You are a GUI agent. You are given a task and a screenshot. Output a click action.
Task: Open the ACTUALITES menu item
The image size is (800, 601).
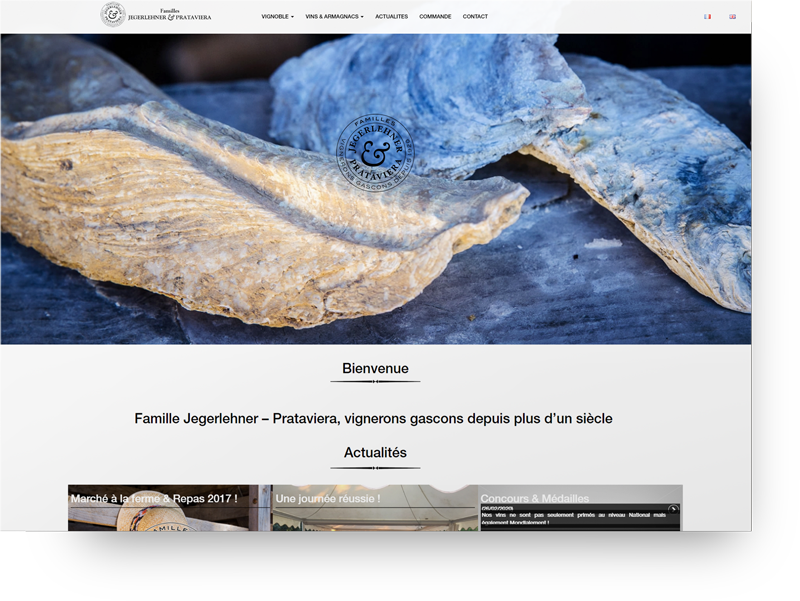click(x=390, y=16)
